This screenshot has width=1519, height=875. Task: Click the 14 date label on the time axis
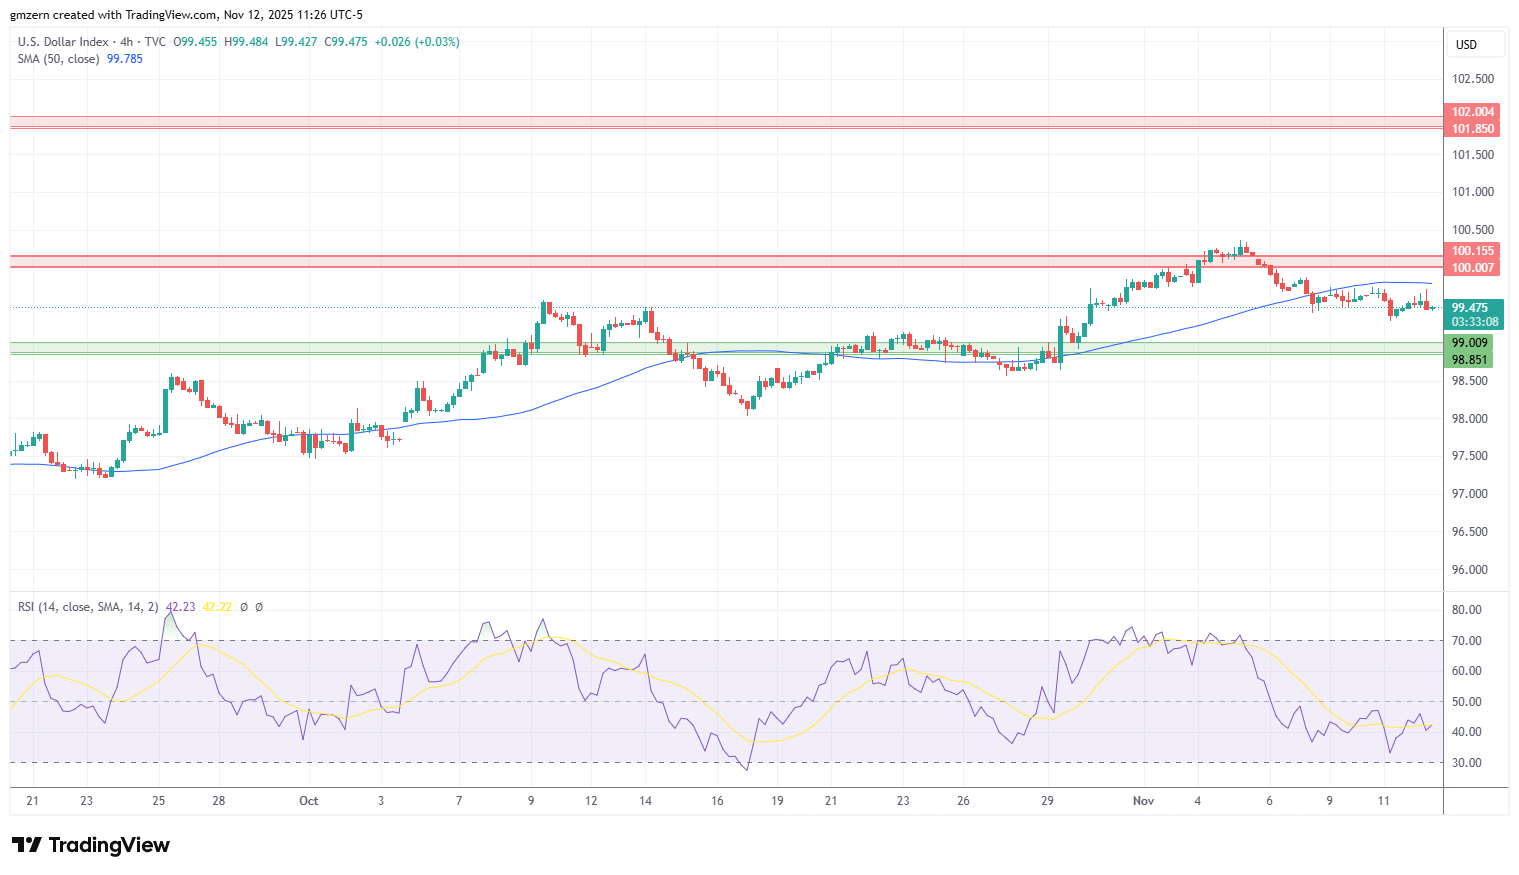[x=646, y=801]
